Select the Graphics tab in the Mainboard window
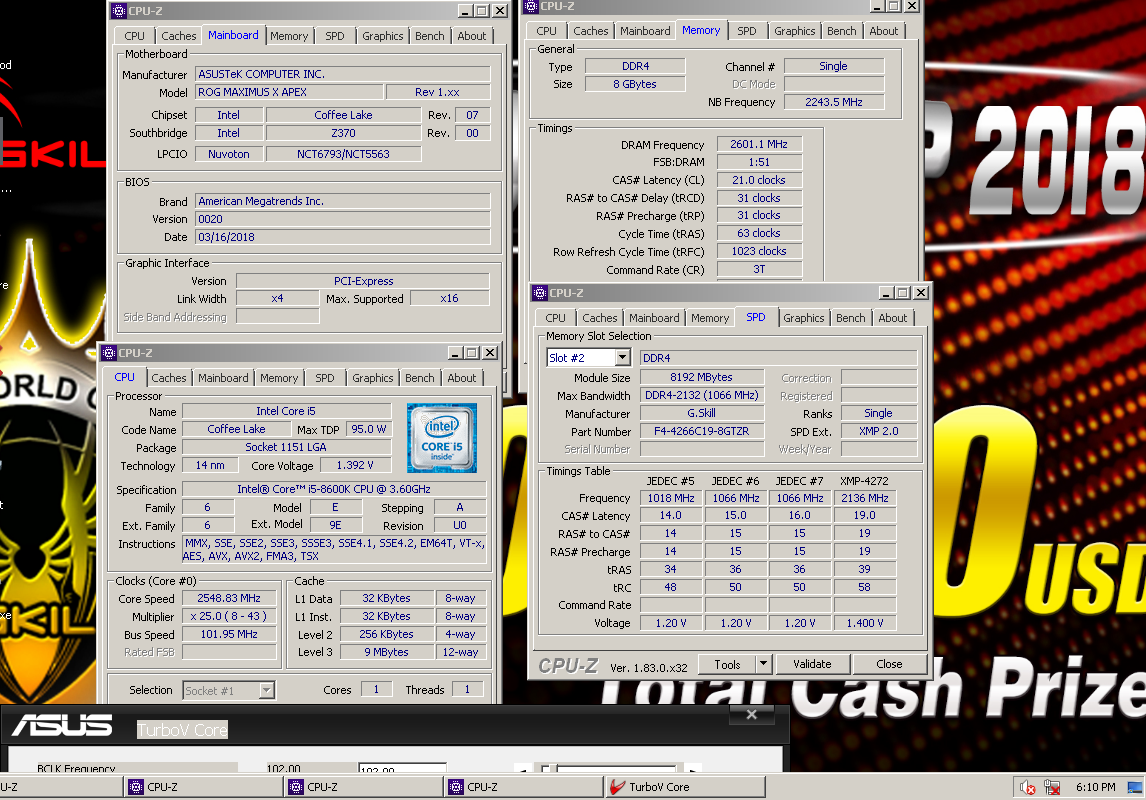The height and width of the screenshot is (800, 1146). pyautogui.click(x=382, y=36)
